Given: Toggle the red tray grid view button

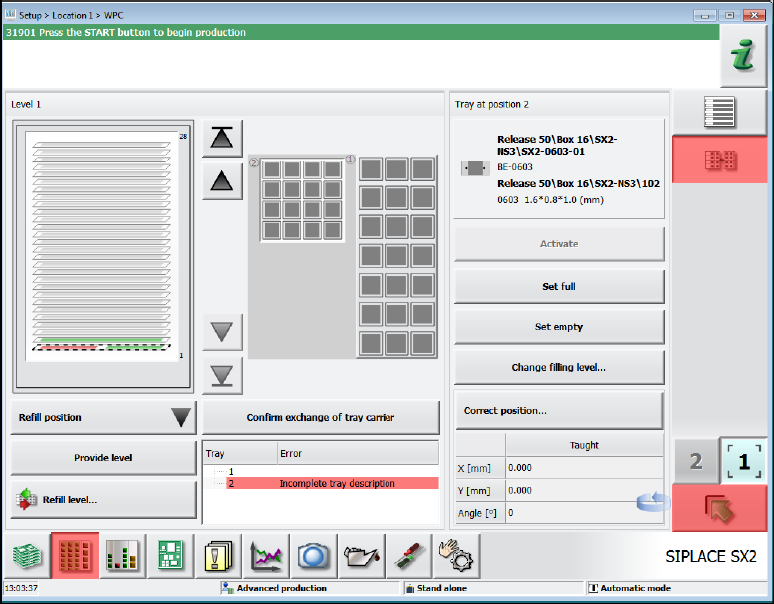Looking at the screenshot, I should click(720, 160).
